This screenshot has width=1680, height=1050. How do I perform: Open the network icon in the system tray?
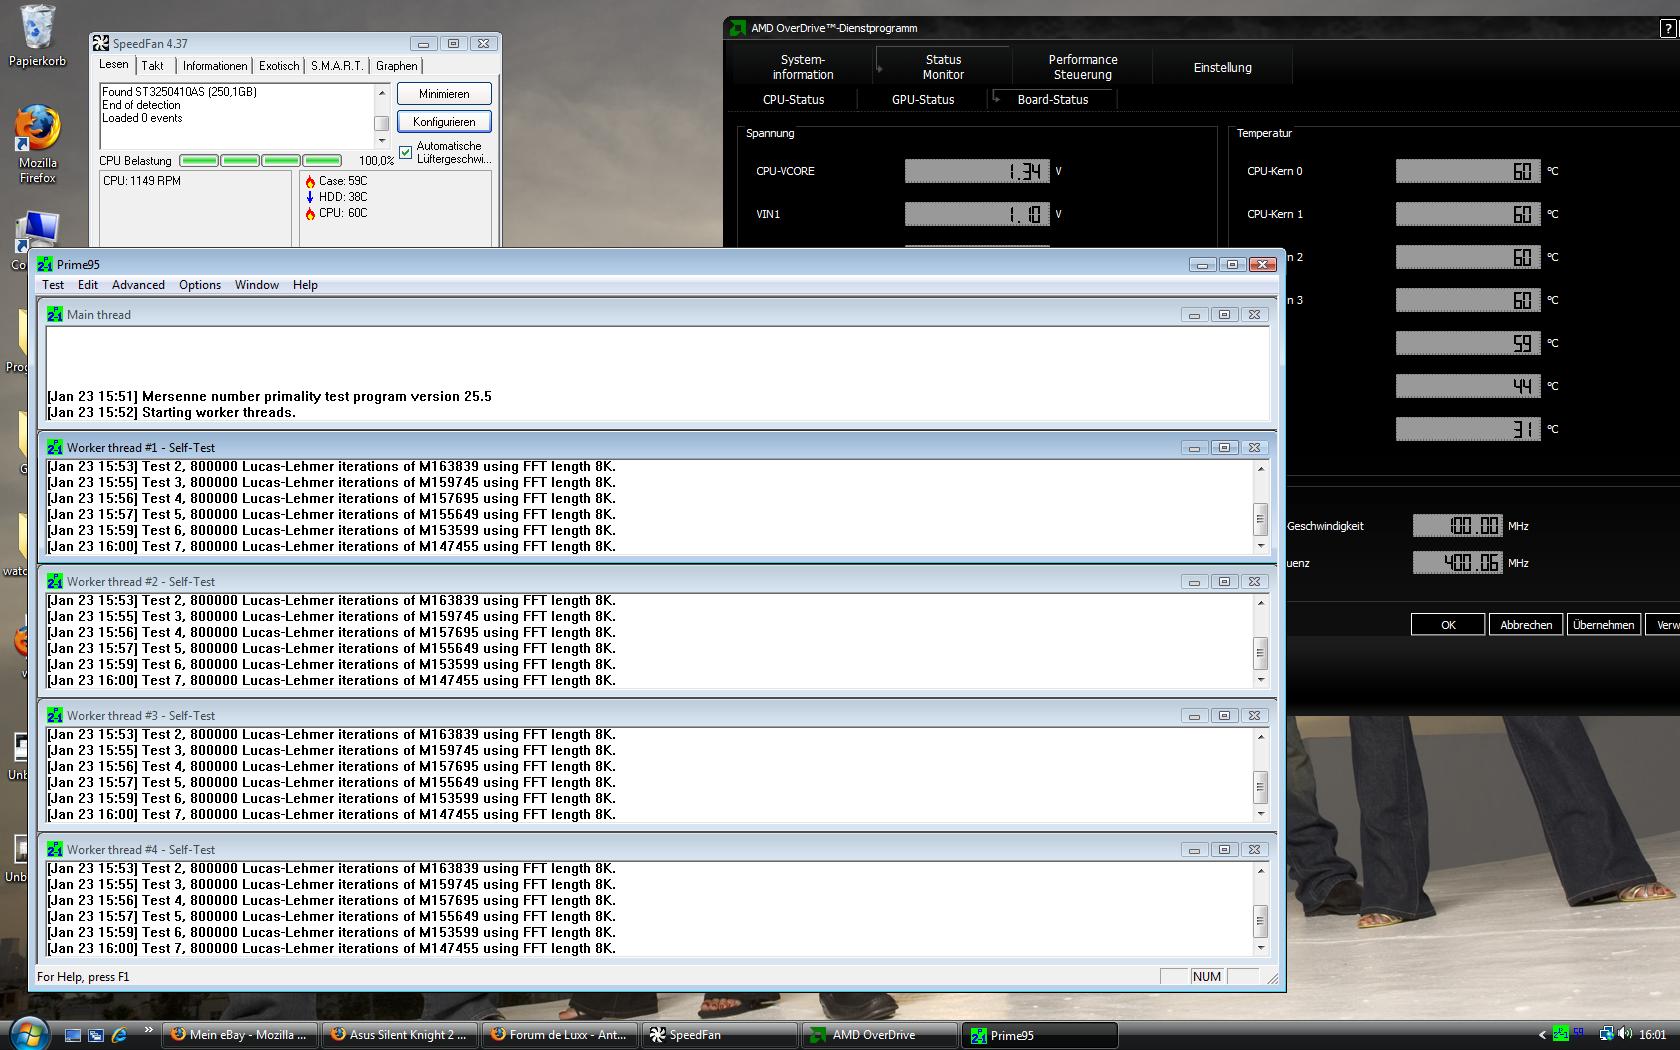1606,1035
